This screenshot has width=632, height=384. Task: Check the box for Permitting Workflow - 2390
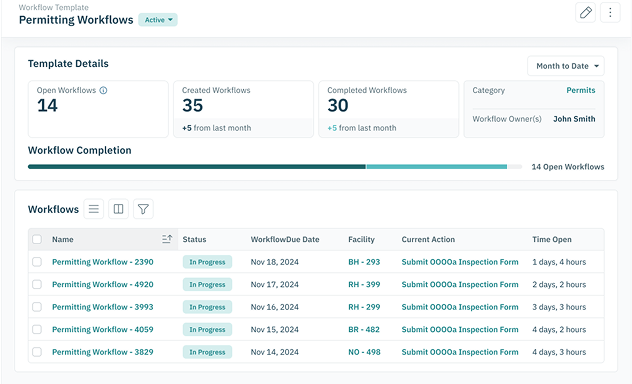click(x=37, y=262)
